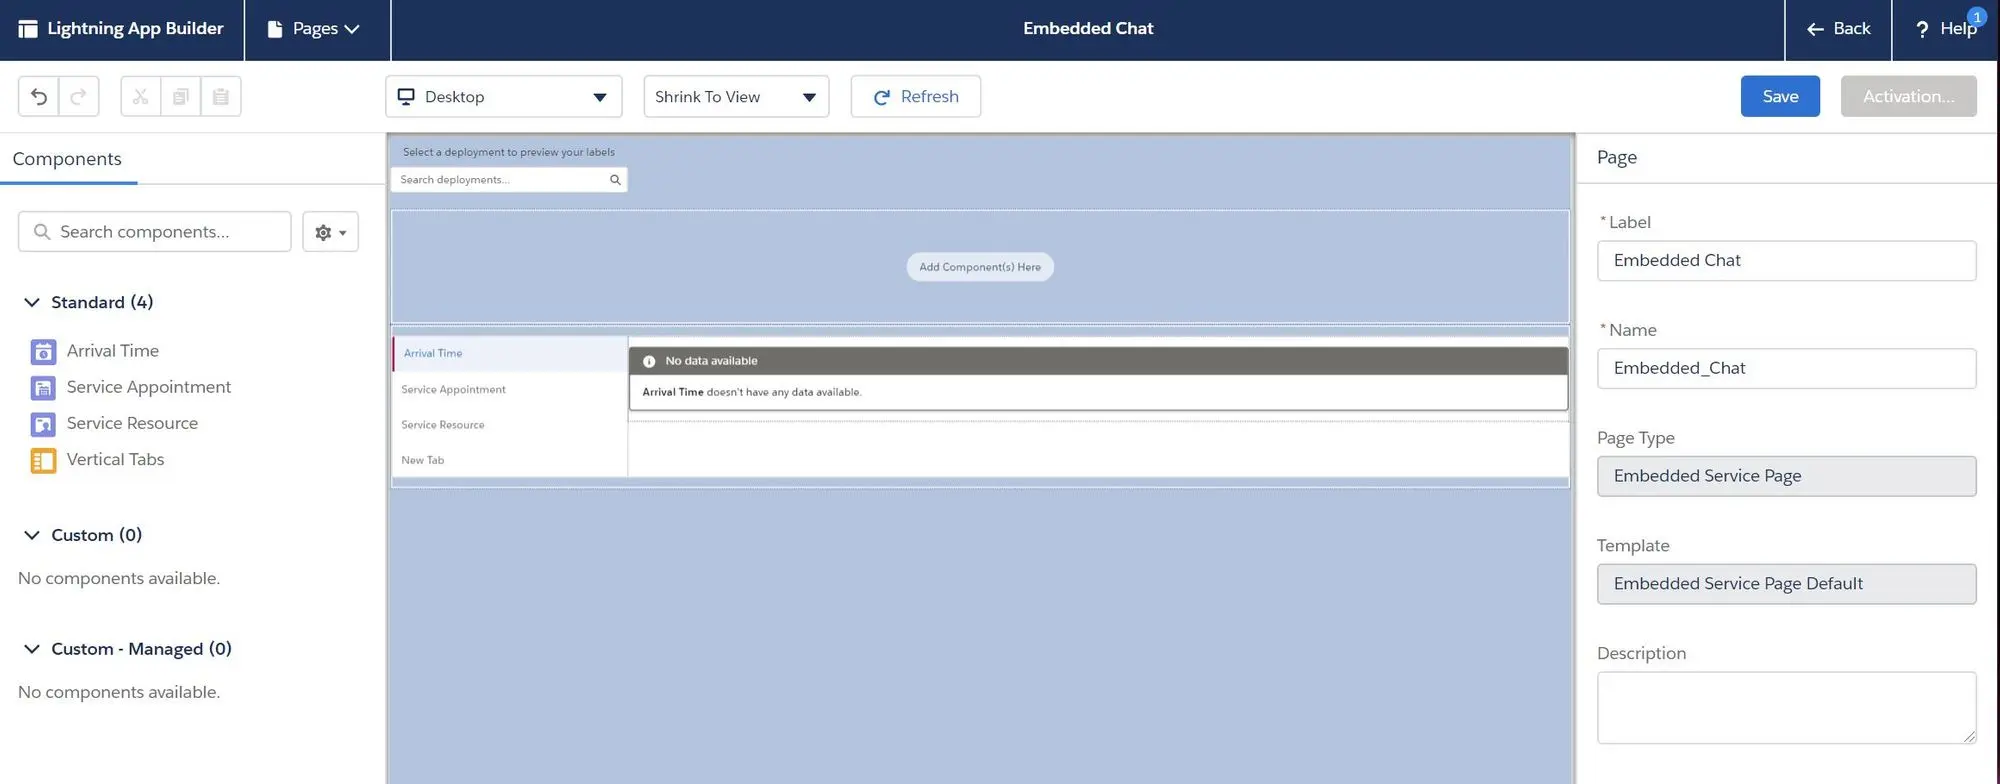Select the Components tab

(67, 159)
